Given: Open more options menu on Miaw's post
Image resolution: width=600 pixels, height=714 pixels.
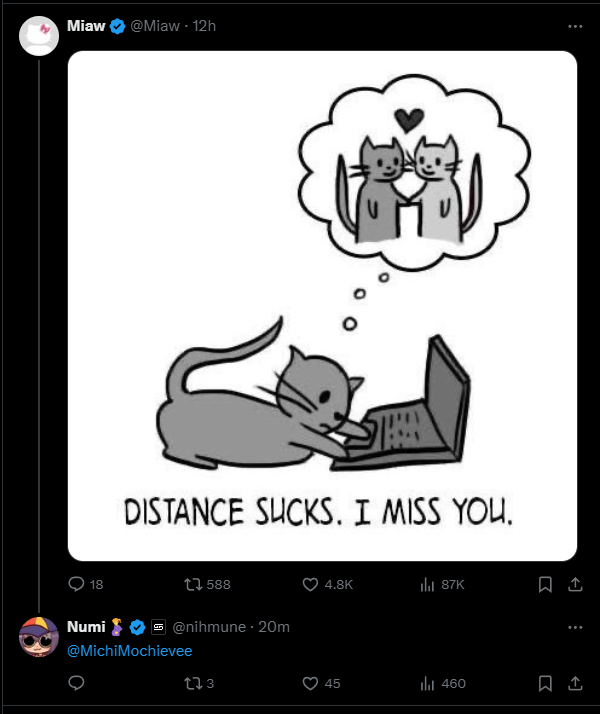Looking at the screenshot, I should 575,26.
